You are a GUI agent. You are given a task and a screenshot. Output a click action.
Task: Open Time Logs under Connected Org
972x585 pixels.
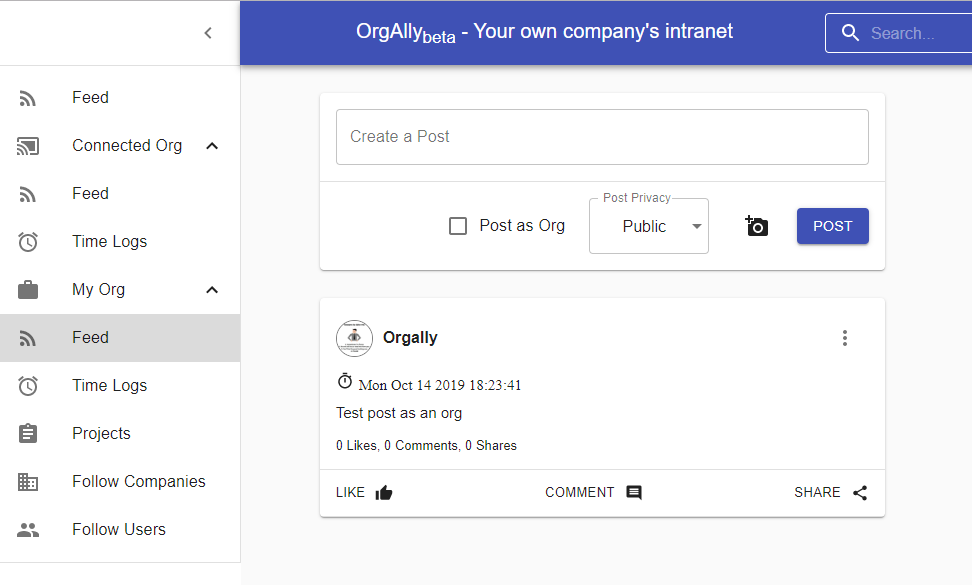120,242
